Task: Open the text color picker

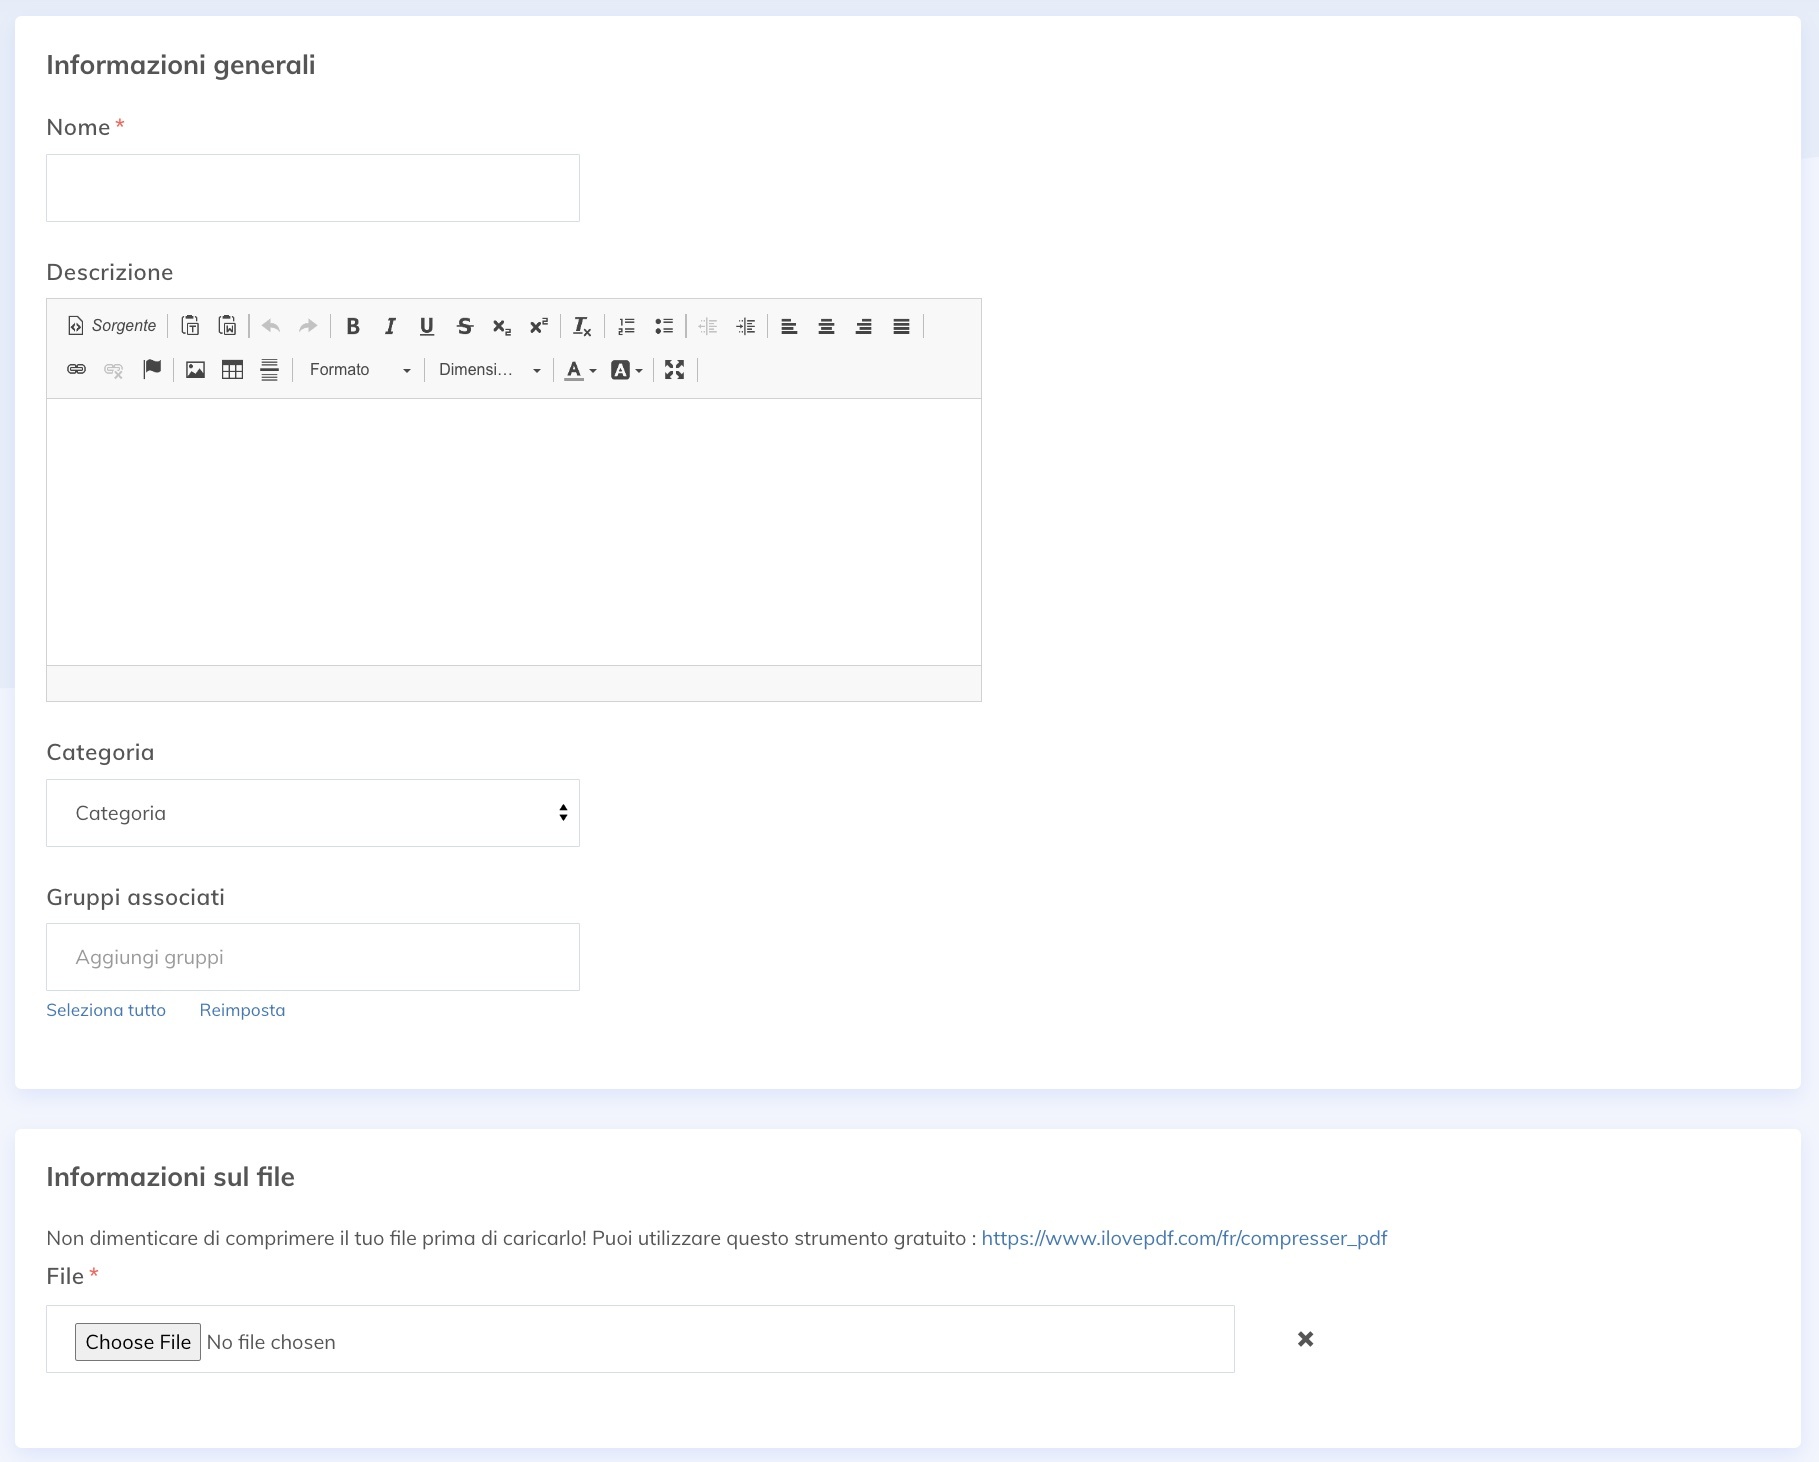Action: click(580, 370)
